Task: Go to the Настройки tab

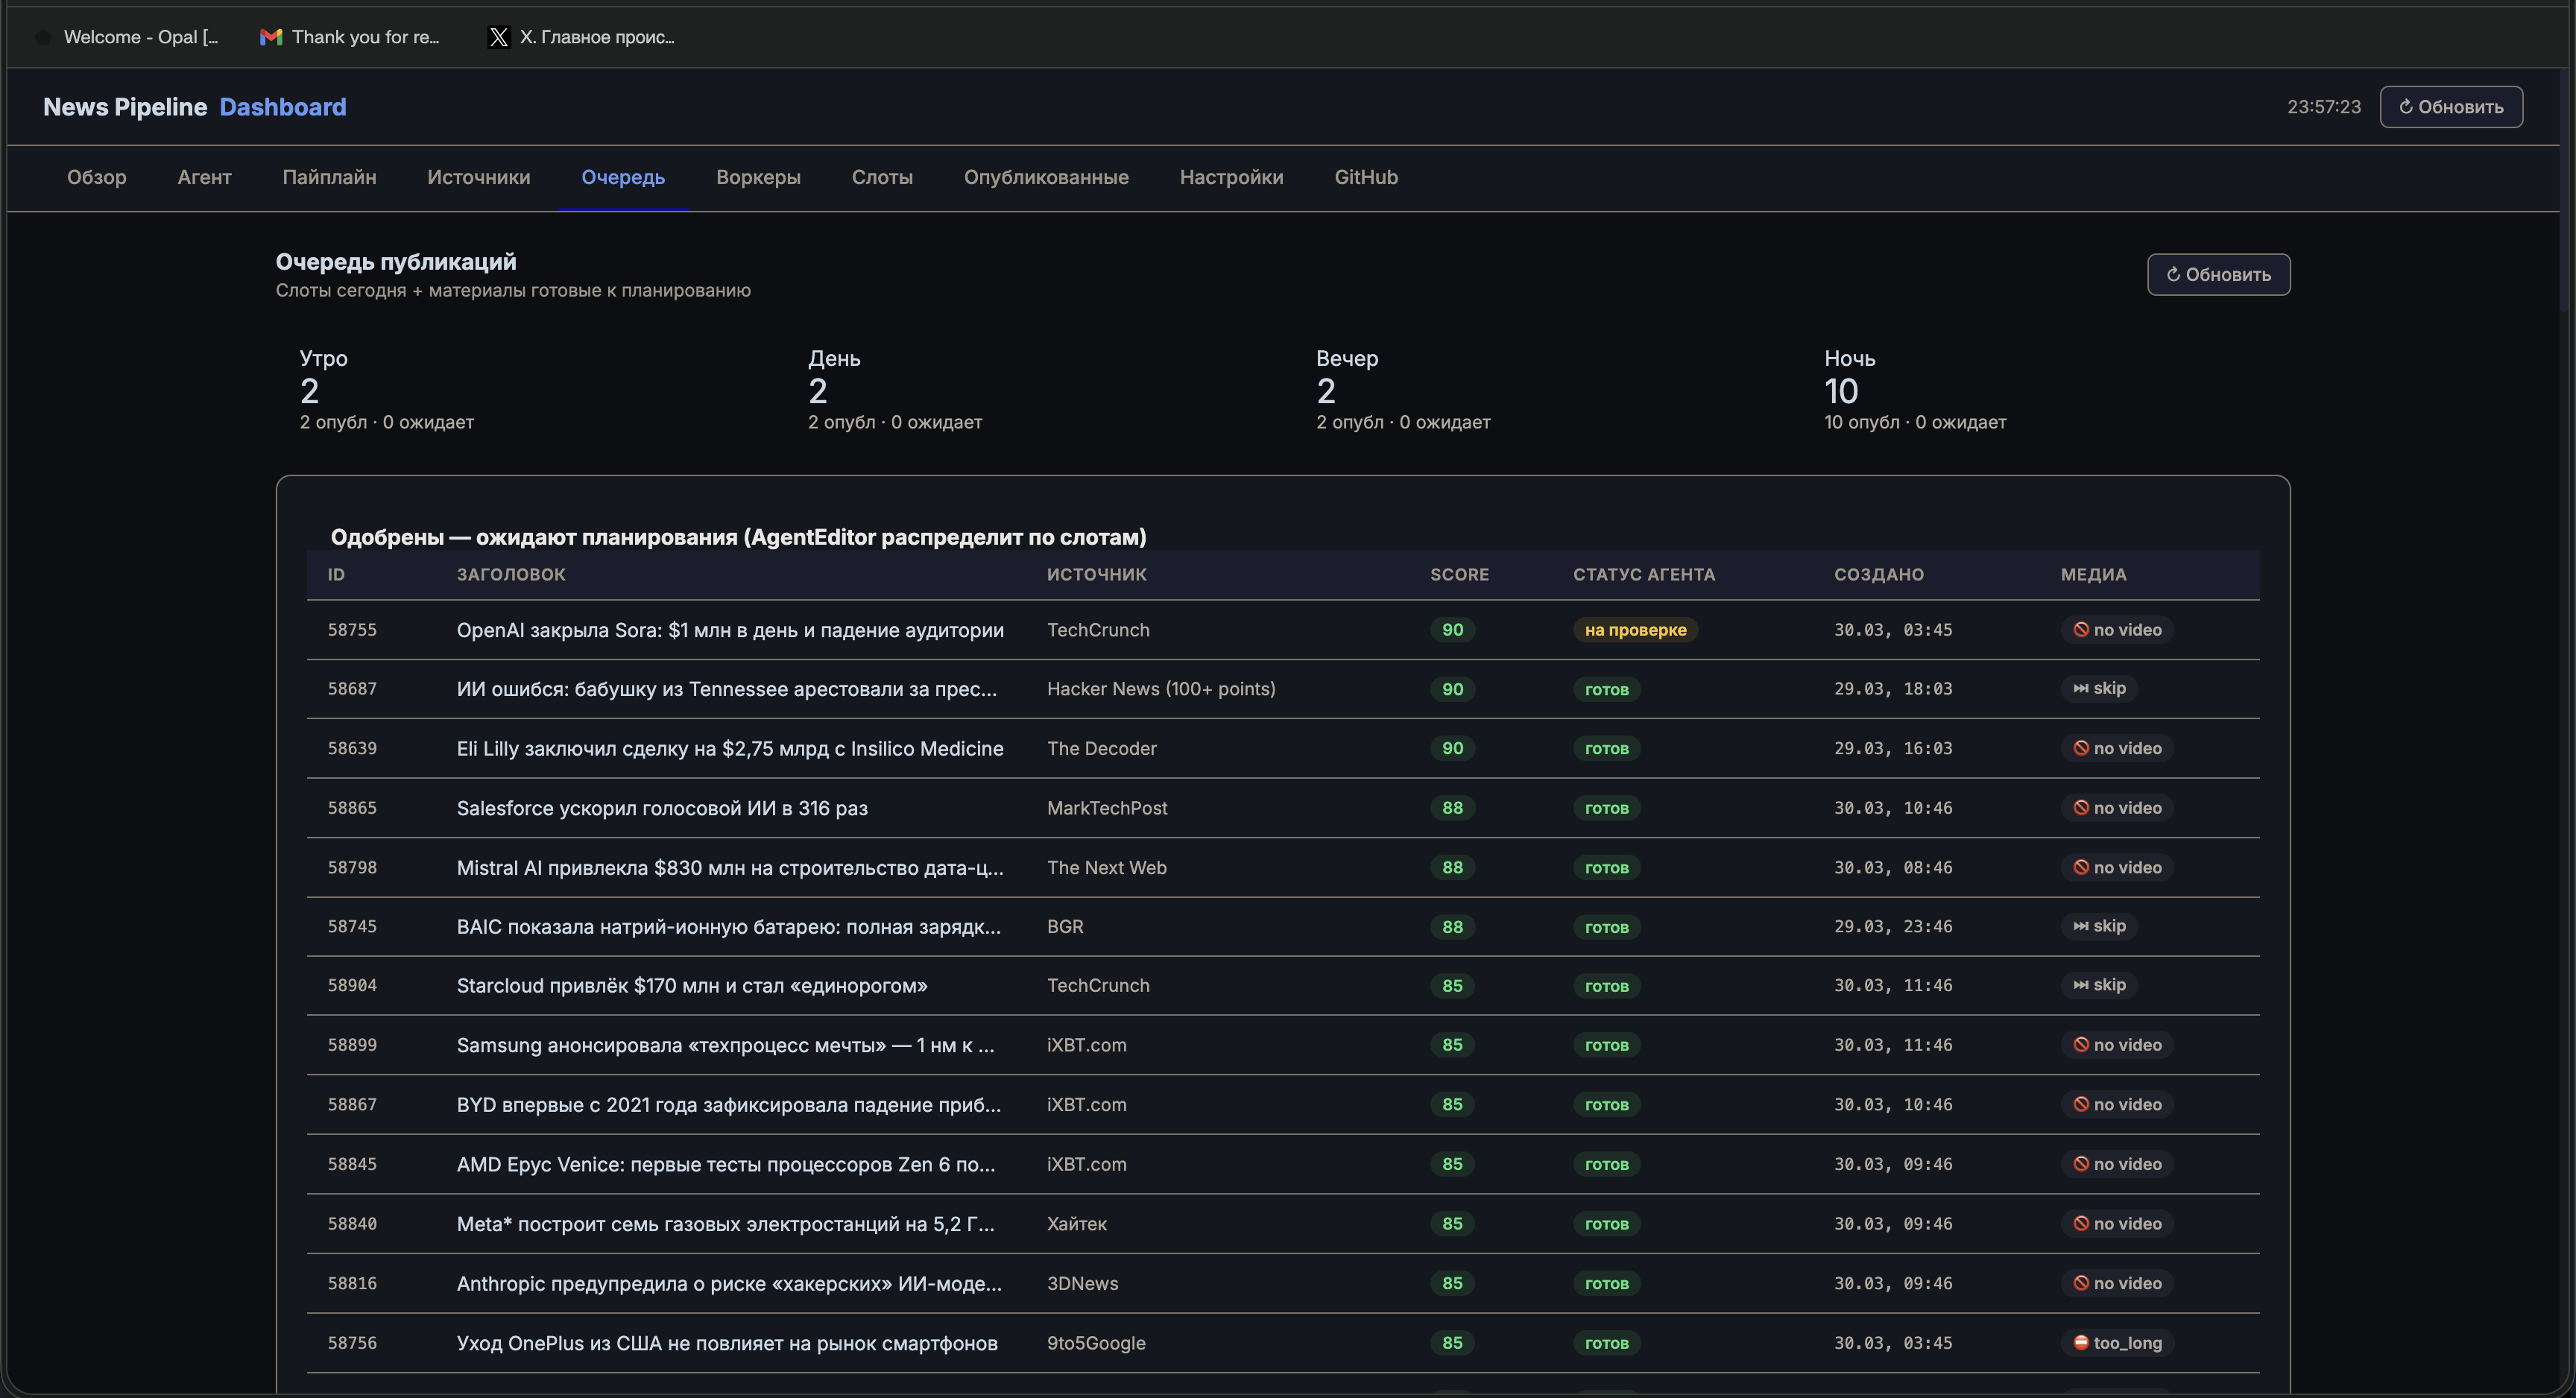Action: coord(1231,177)
